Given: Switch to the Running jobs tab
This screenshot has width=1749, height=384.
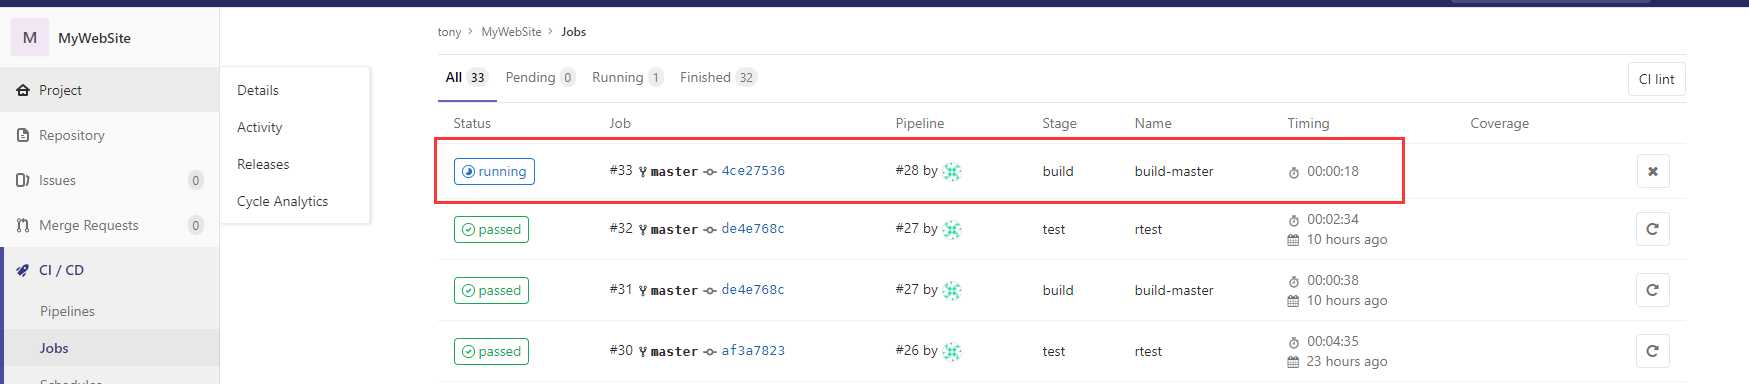Looking at the screenshot, I should [627, 77].
